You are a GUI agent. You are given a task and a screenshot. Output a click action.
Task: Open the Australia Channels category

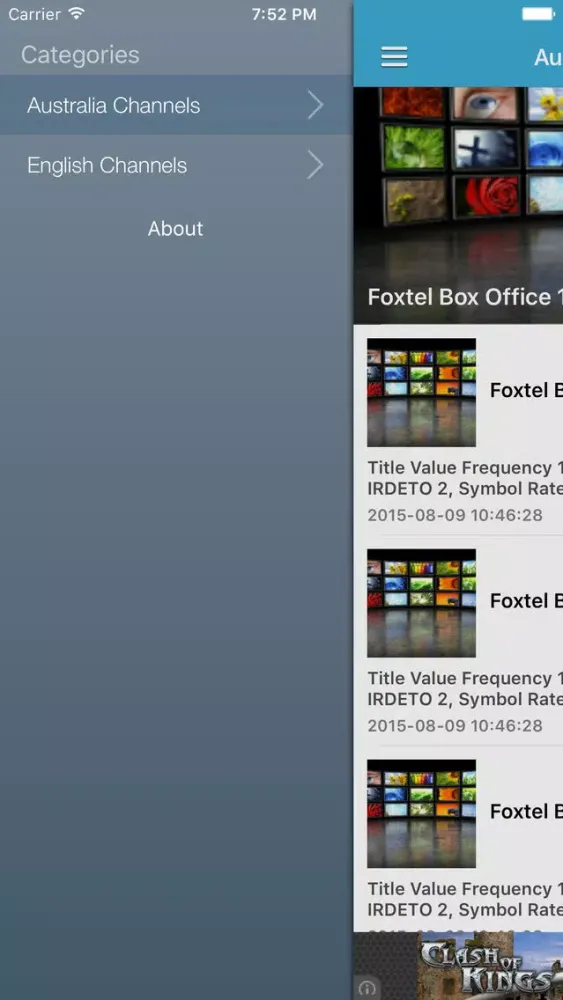click(176, 105)
